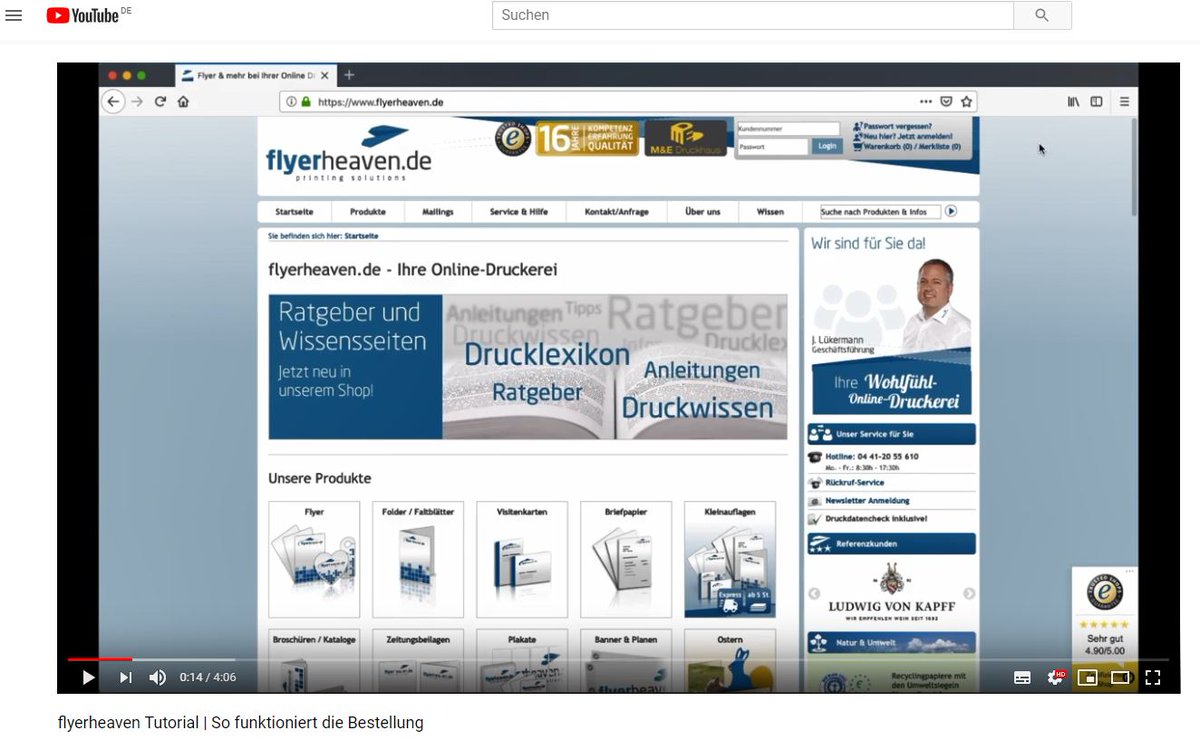This screenshot has width=1200, height=740.
Task: Click Neu hier? Jetzt anmelden! link
Action: tap(902, 137)
